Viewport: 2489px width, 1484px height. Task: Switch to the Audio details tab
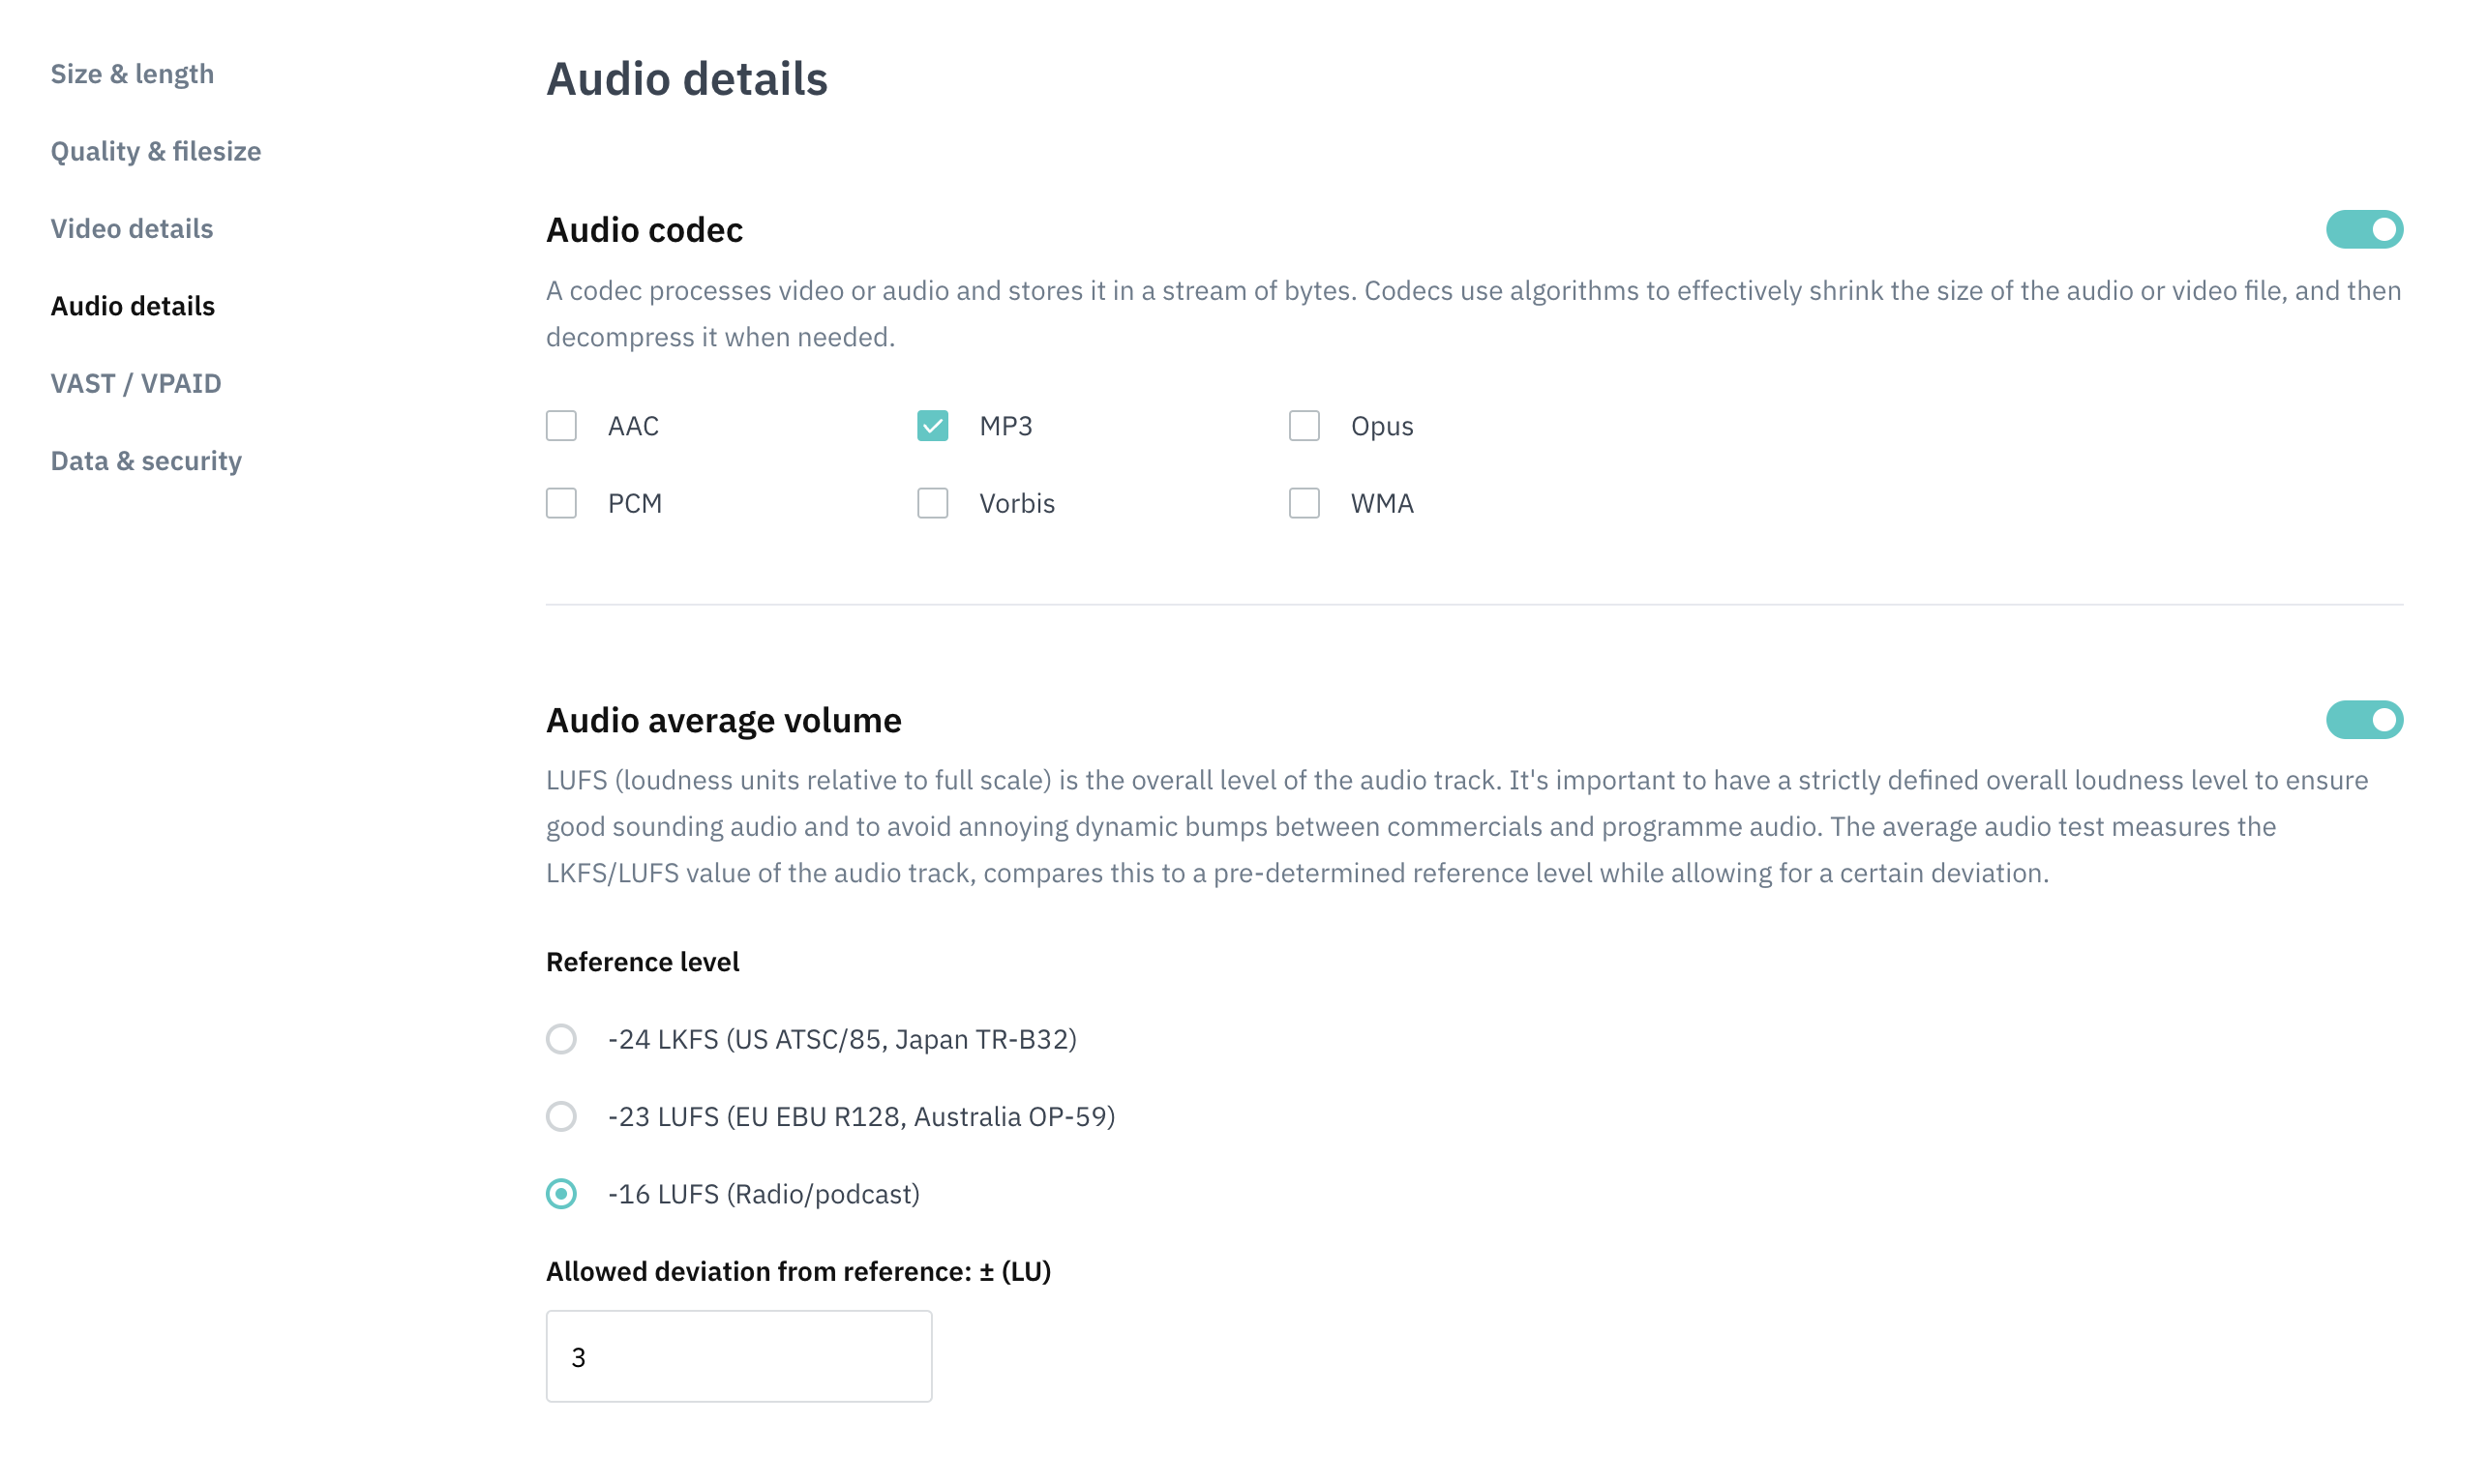point(132,306)
